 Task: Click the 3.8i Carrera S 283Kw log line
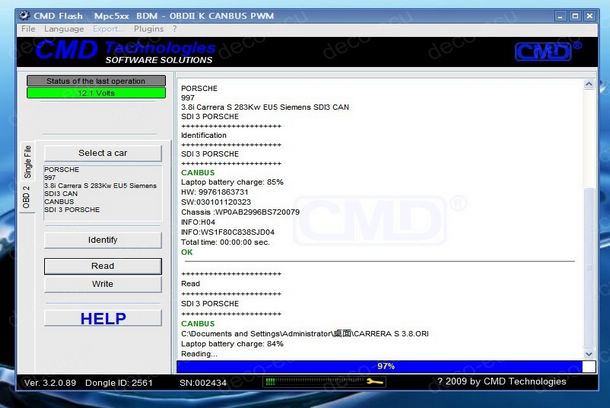pyautogui.click(x=265, y=107)
